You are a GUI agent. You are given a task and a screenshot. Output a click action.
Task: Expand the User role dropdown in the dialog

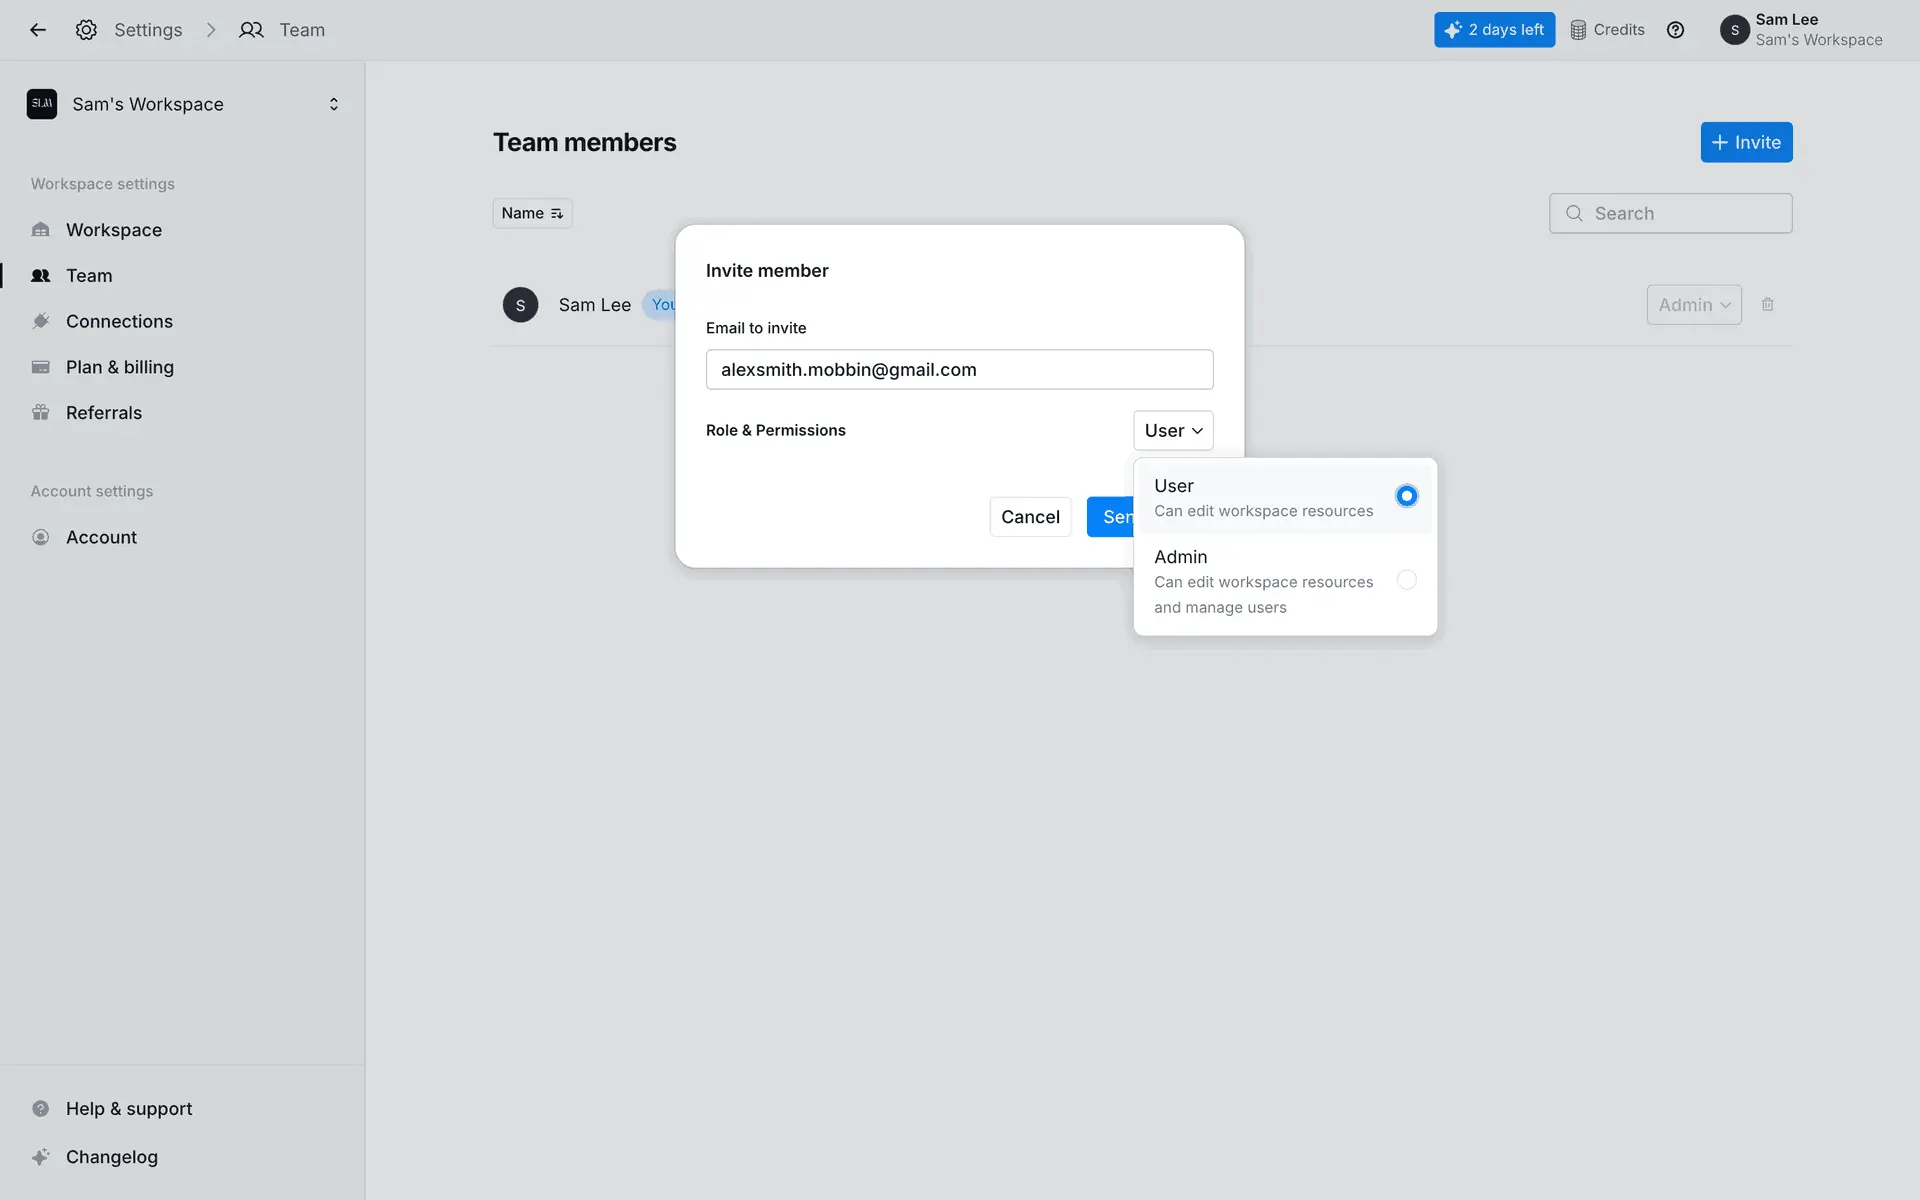coord(1172,430)
